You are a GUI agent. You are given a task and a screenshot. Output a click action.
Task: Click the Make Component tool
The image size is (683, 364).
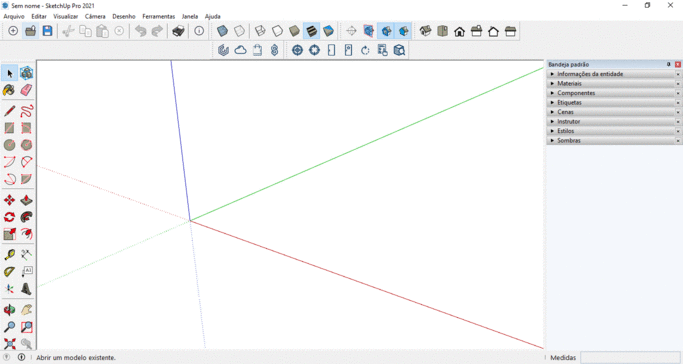(x=27, y=73)
